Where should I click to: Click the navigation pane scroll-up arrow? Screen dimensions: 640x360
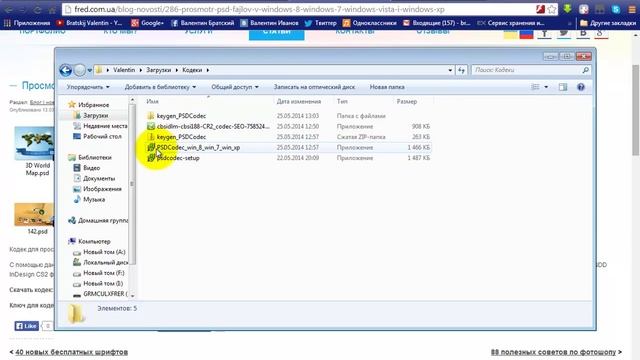132,100
